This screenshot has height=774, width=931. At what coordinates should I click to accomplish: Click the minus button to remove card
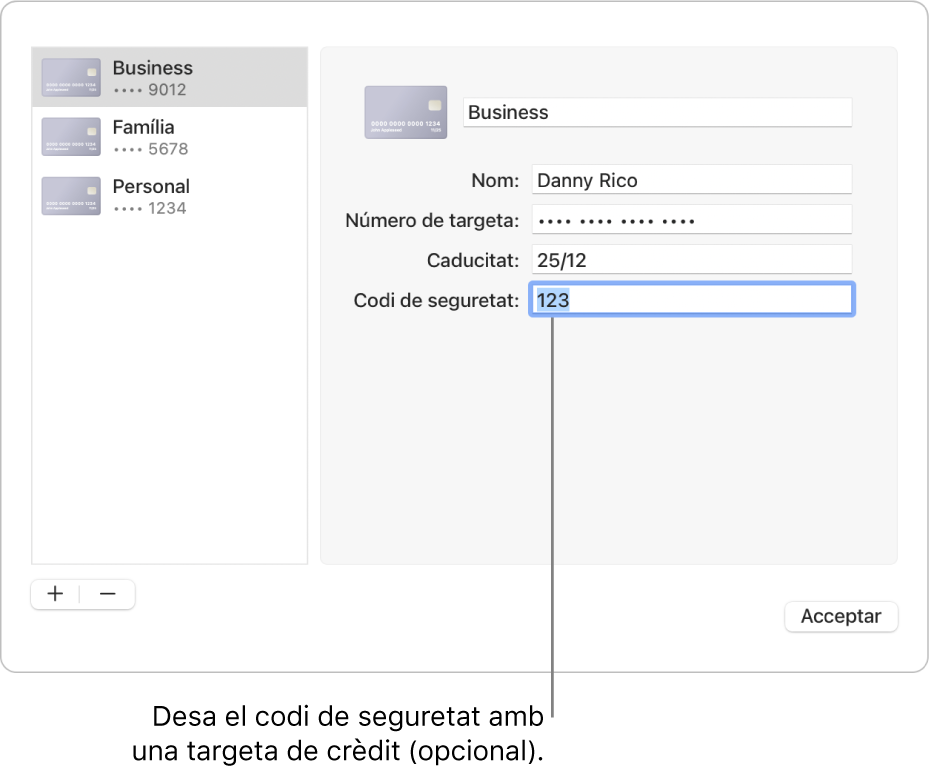point(107,594)
